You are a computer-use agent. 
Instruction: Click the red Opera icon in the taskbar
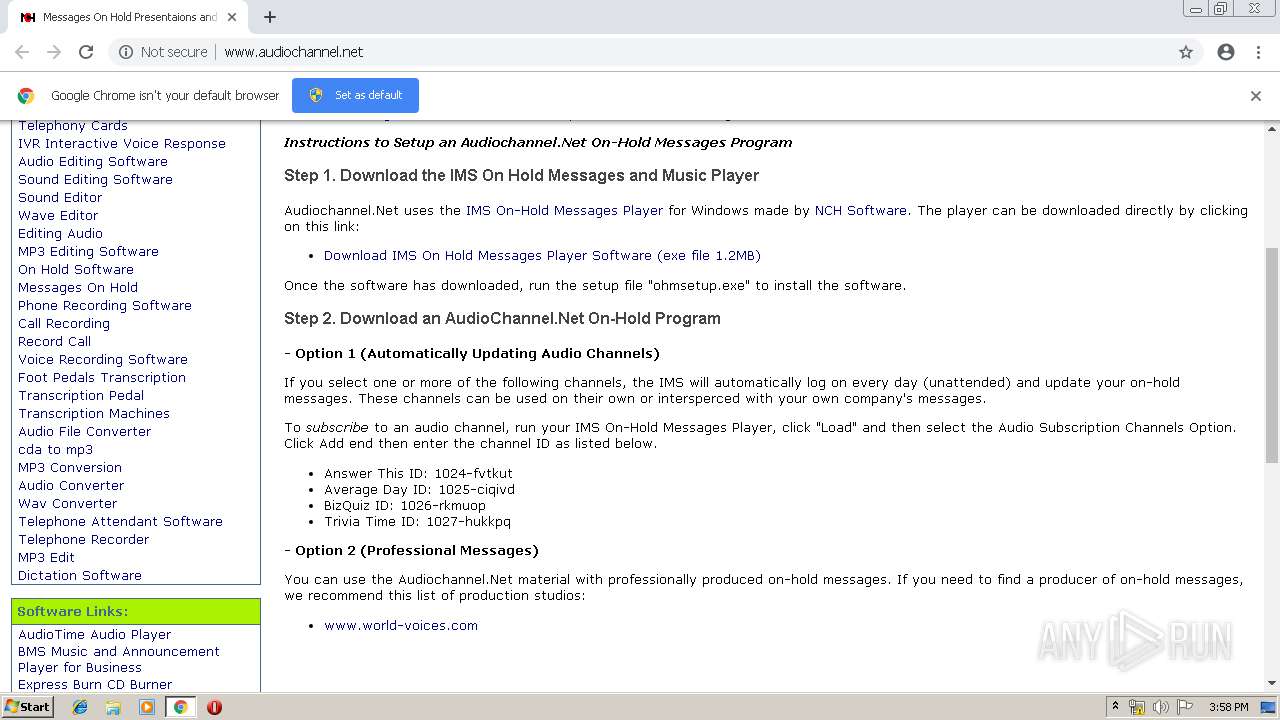[214, 707]
